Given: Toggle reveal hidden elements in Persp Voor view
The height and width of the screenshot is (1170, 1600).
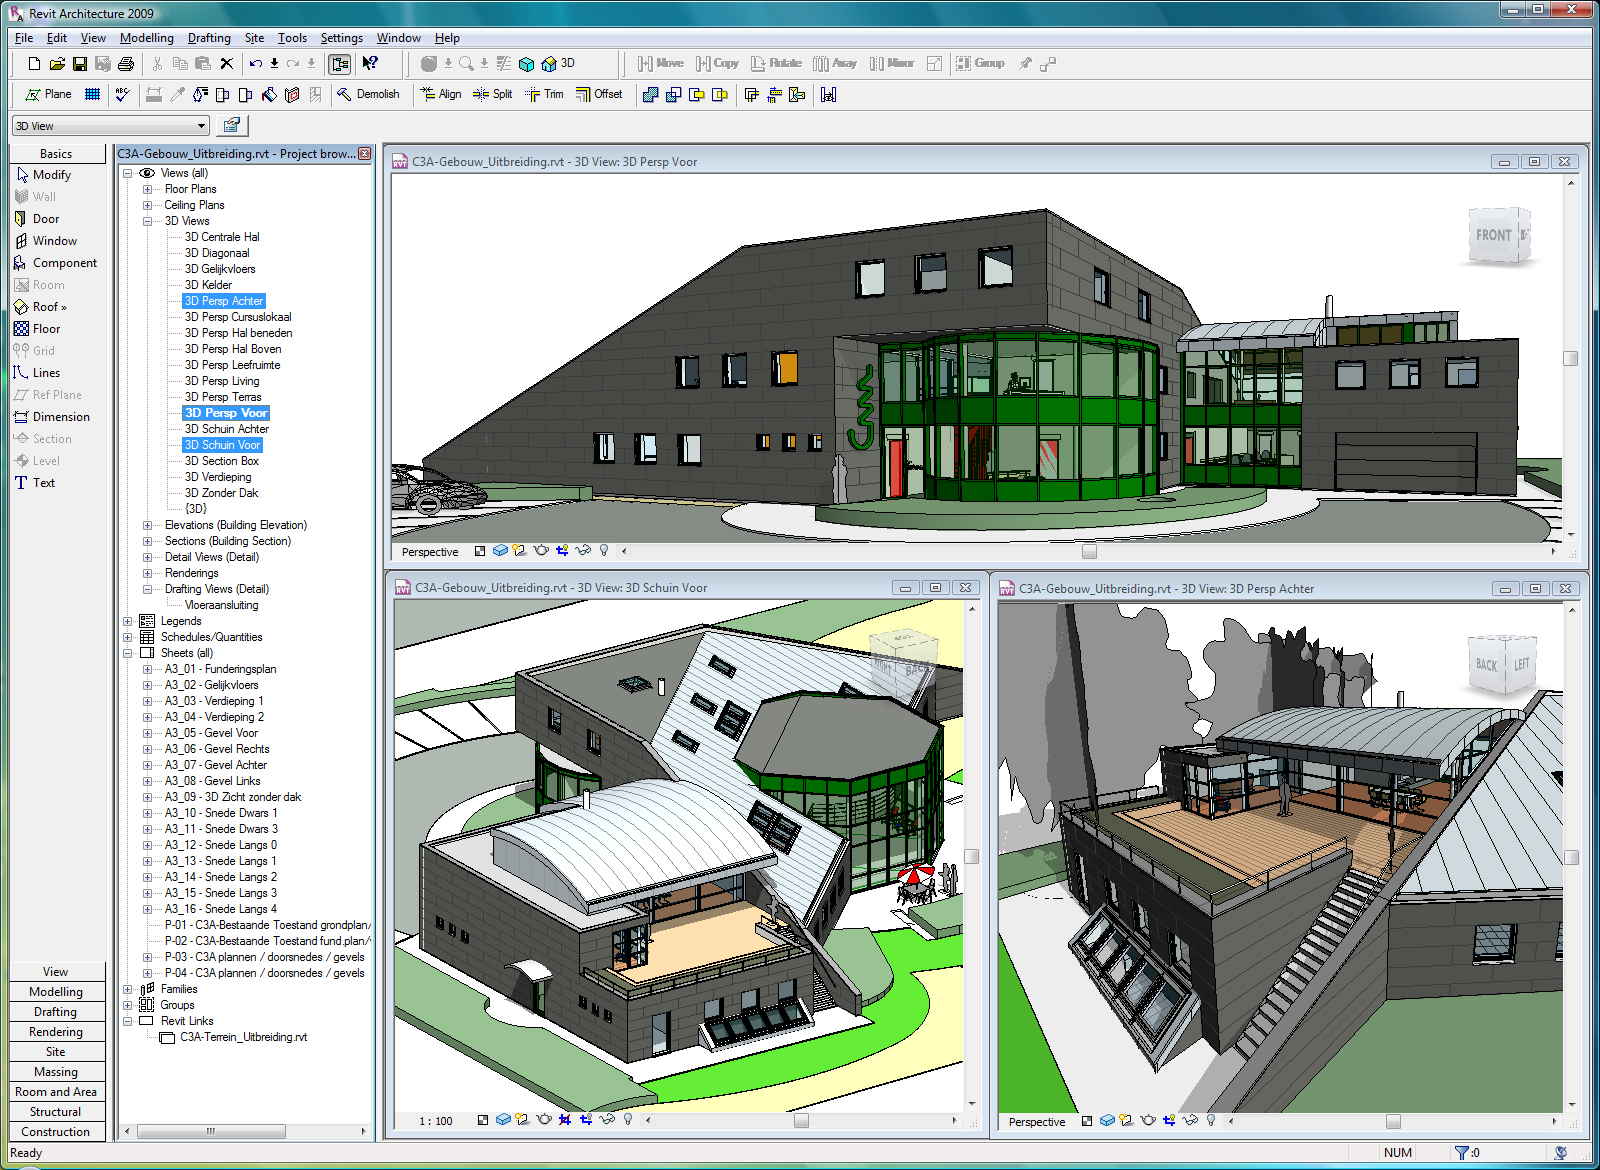Looking at the screenshot, I should point(604,551).
